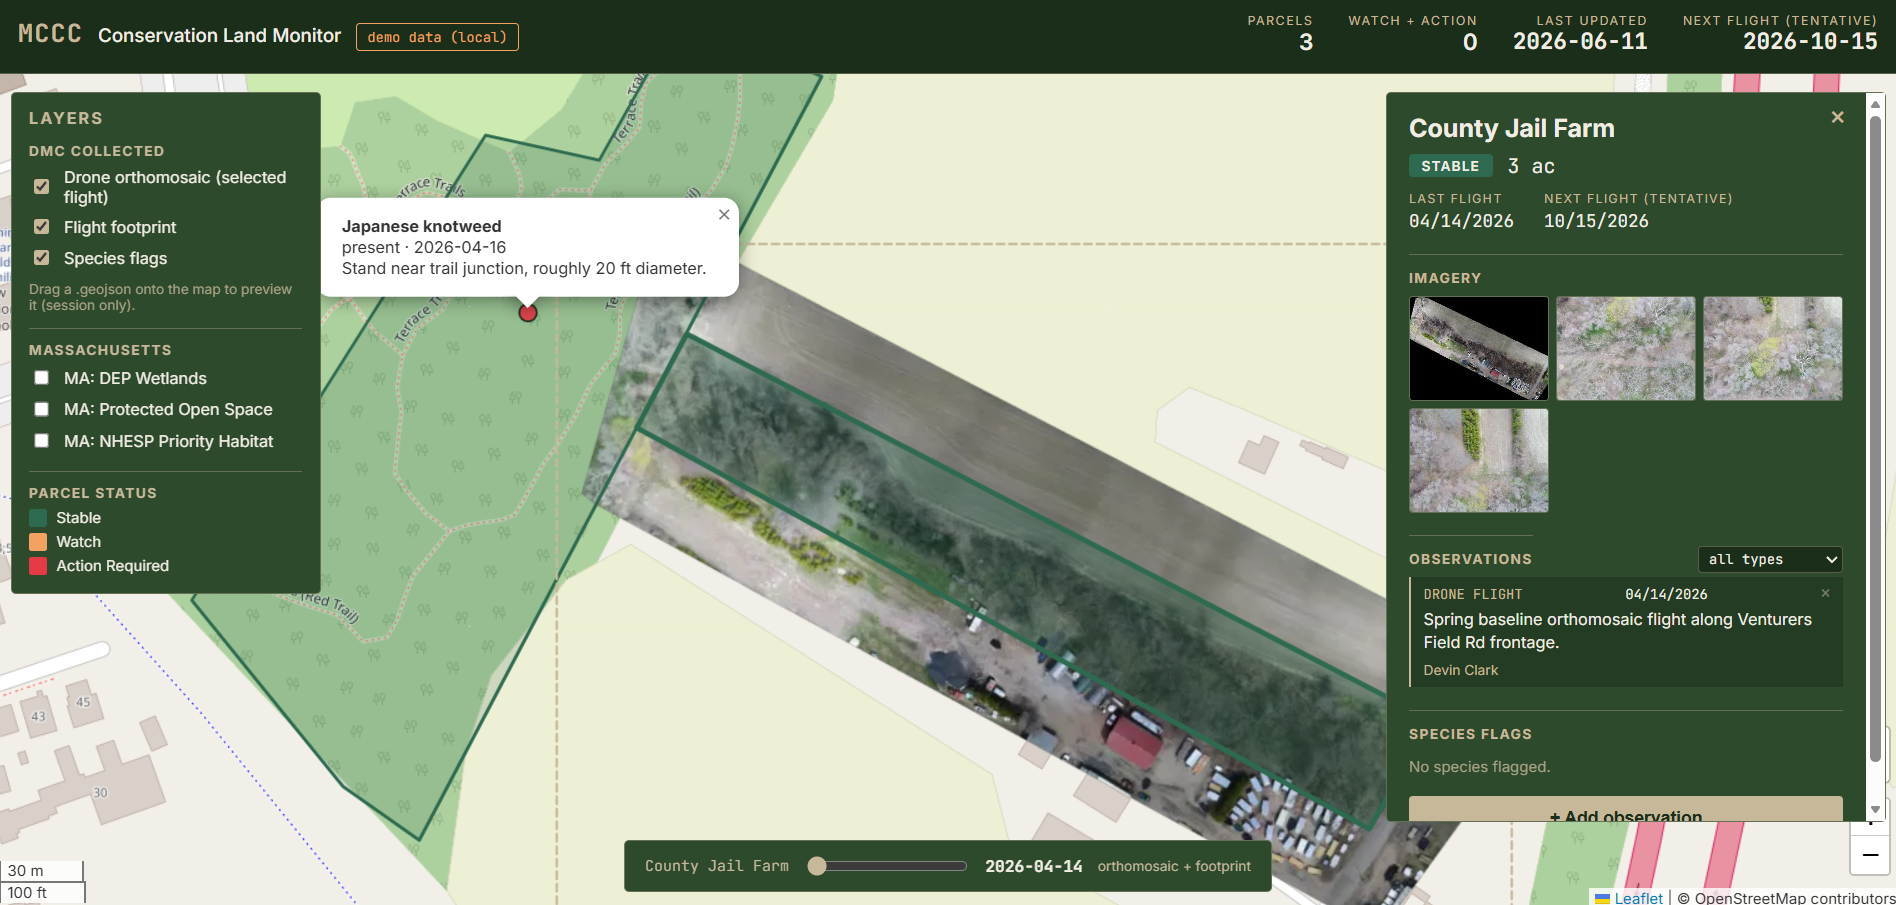Screen dimensions: 1896x905
Task: Open the orthomosaic overview imagery thumbnail
Action: (1479, 348)
